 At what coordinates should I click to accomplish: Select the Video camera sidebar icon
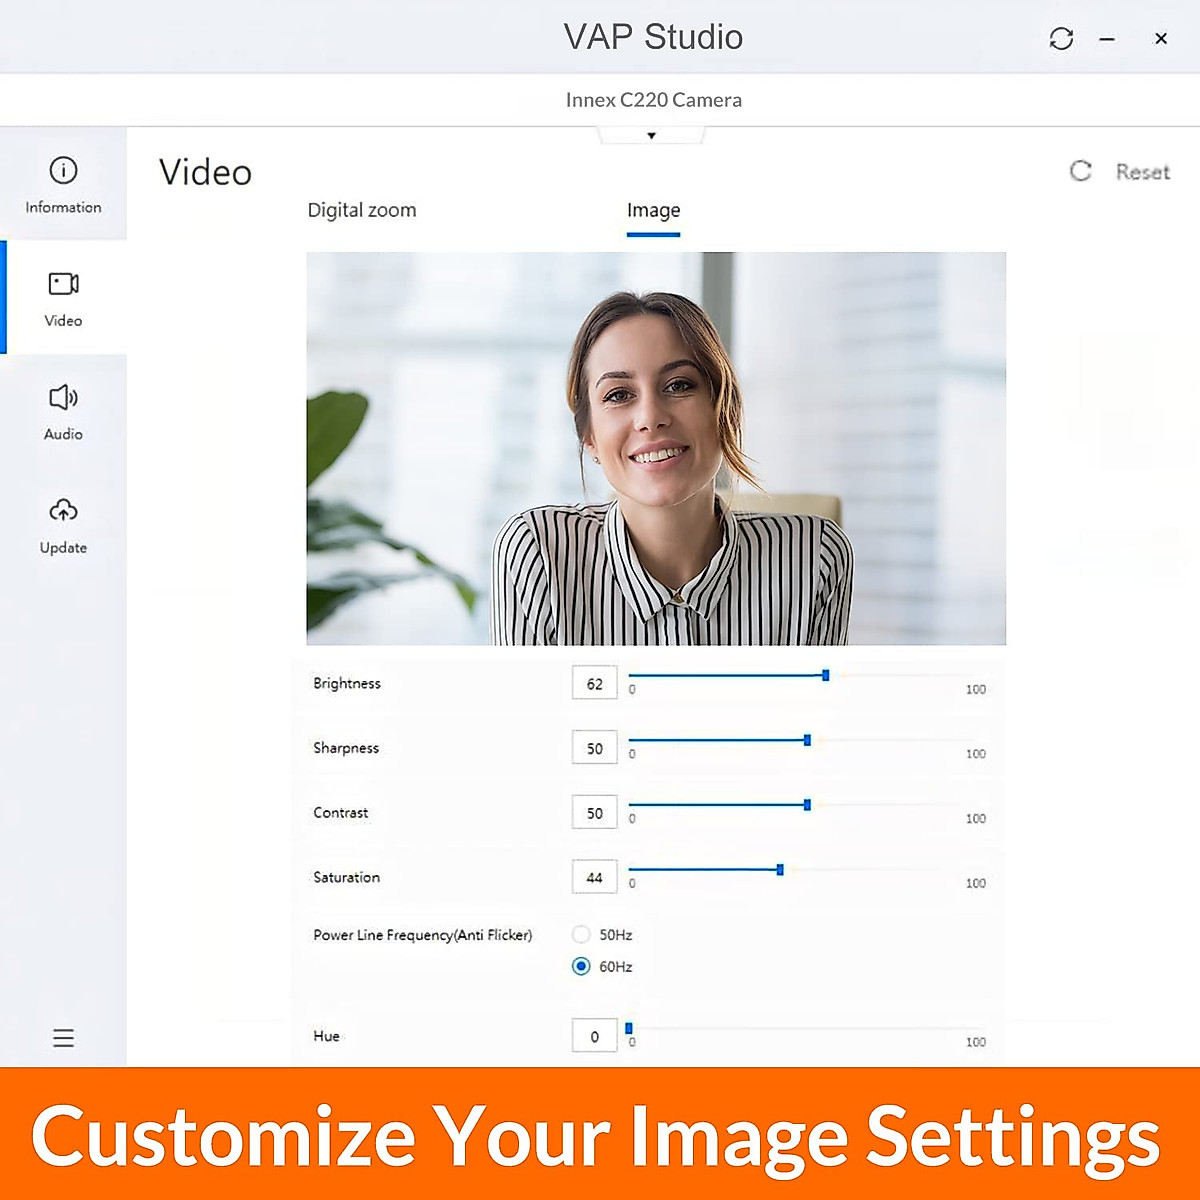tap(63, 284)
